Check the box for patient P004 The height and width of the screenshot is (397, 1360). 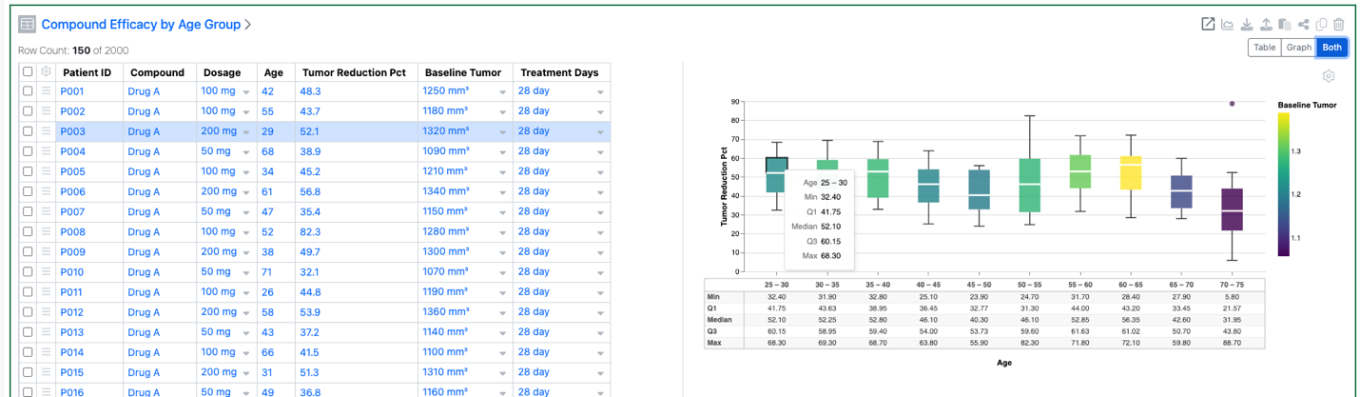[x=28, y=151]
